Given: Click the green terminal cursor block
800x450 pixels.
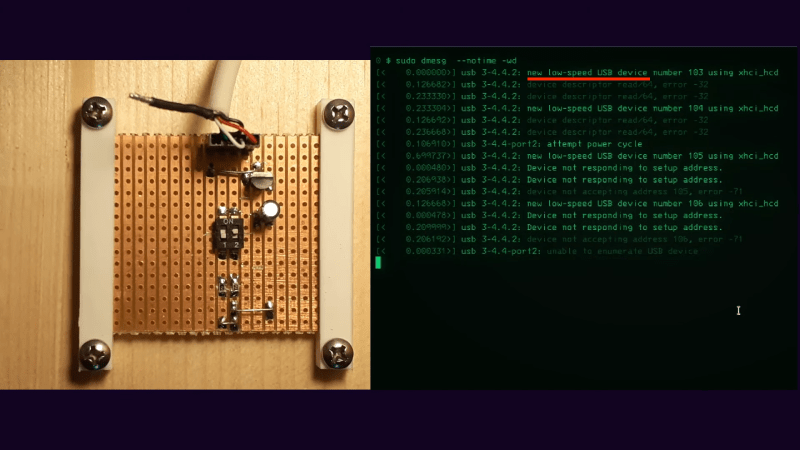Looking at the screenshot, I should tap(378, 263).
